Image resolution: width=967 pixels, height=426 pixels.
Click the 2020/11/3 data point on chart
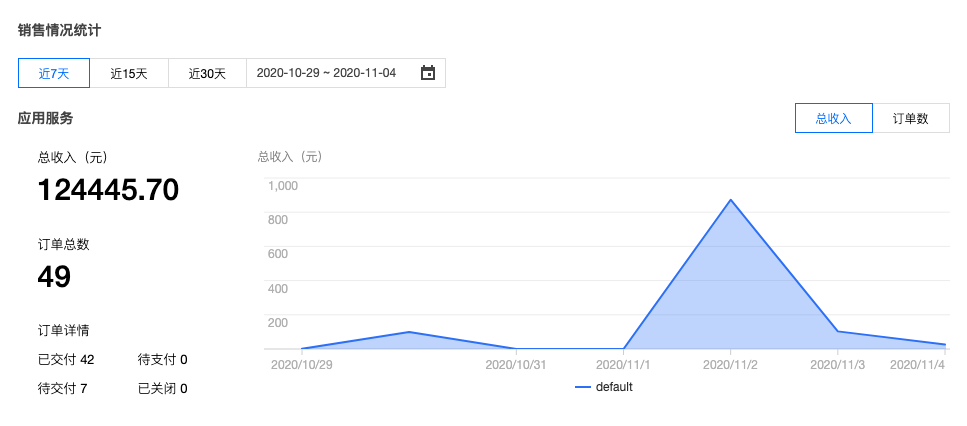click(x=839, y=331)
